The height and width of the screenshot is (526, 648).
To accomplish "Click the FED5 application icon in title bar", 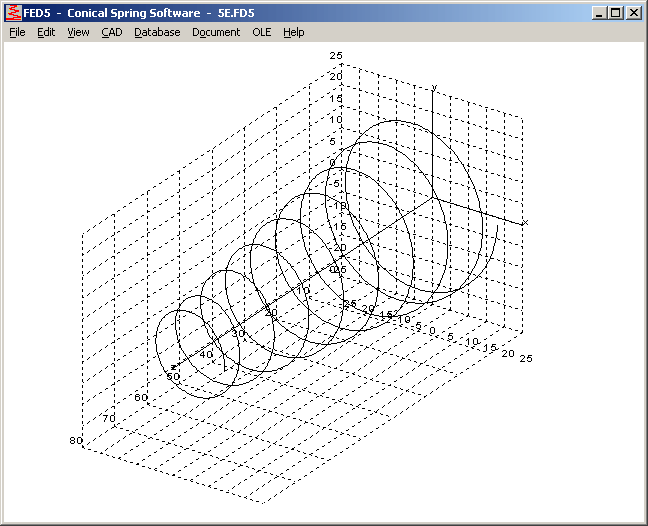I will coord(13,13).
